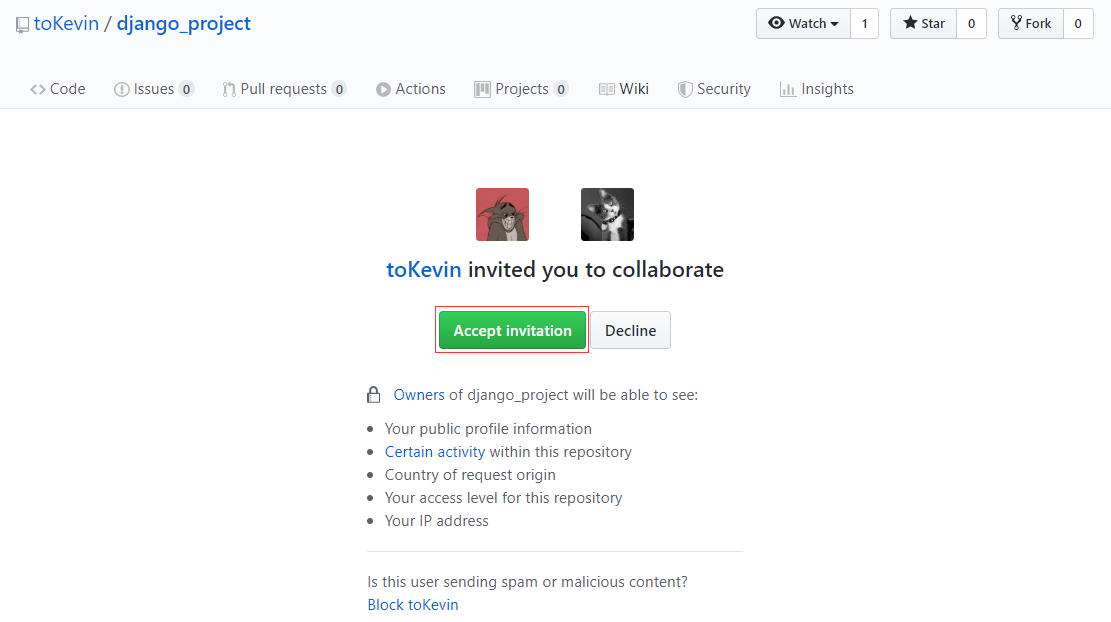Click 'Your IP address' text
Viewport: 1111px width, 622px height.
436,521
